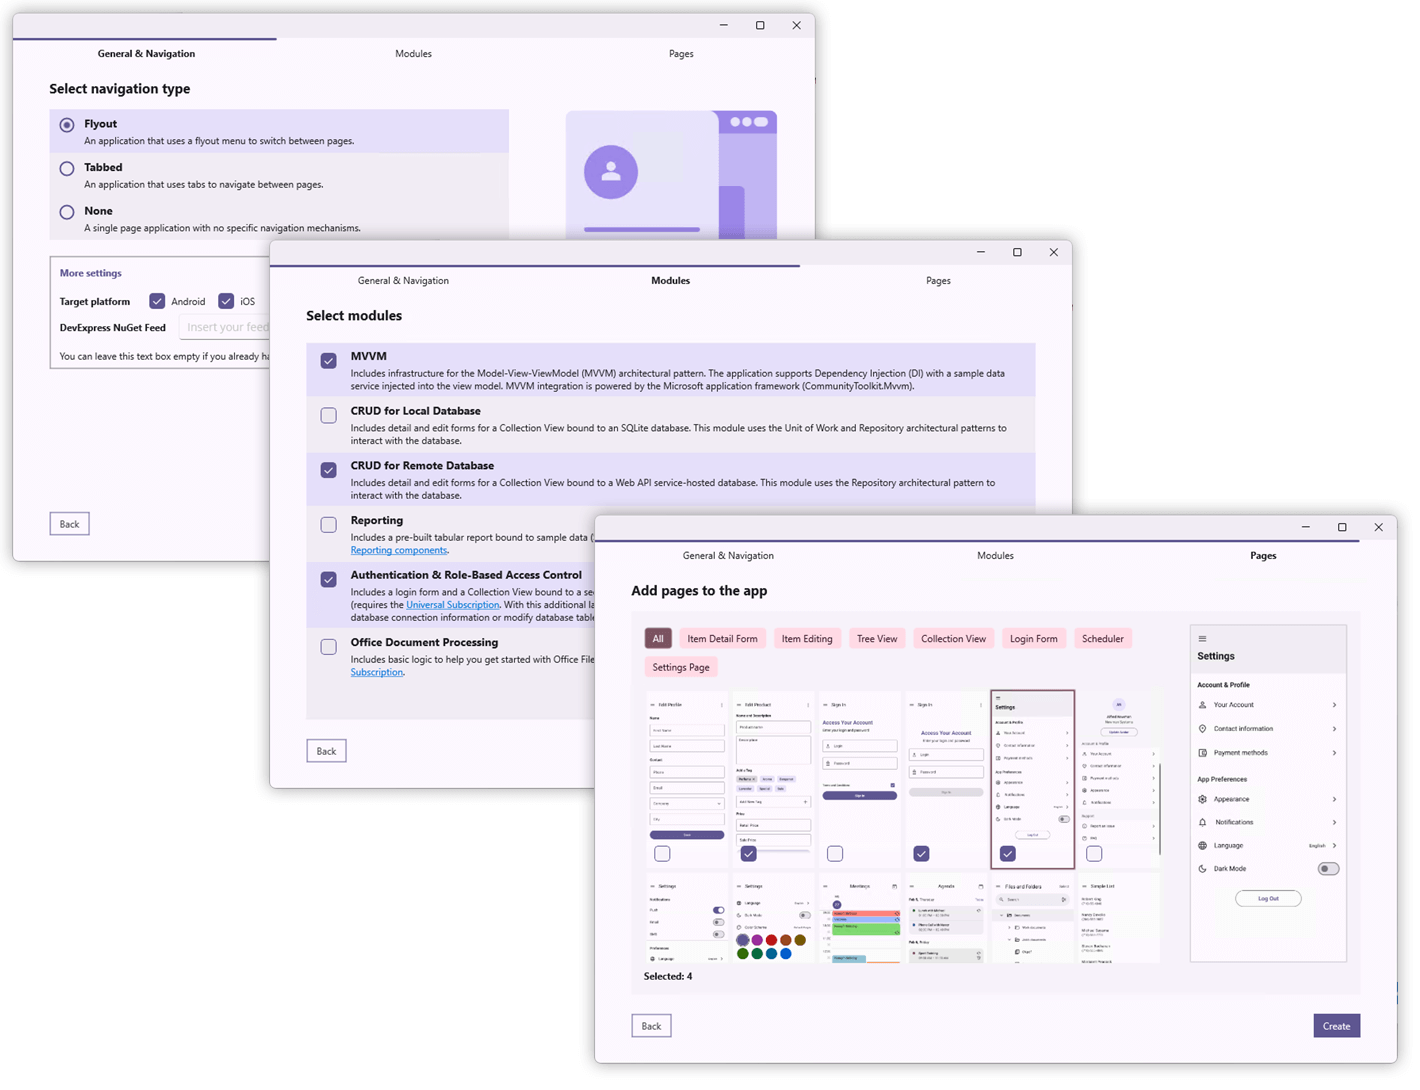Untick the checkbox under the Edit Product thumbnail
1420x1090 pixels.
click(x=748, y=854)
